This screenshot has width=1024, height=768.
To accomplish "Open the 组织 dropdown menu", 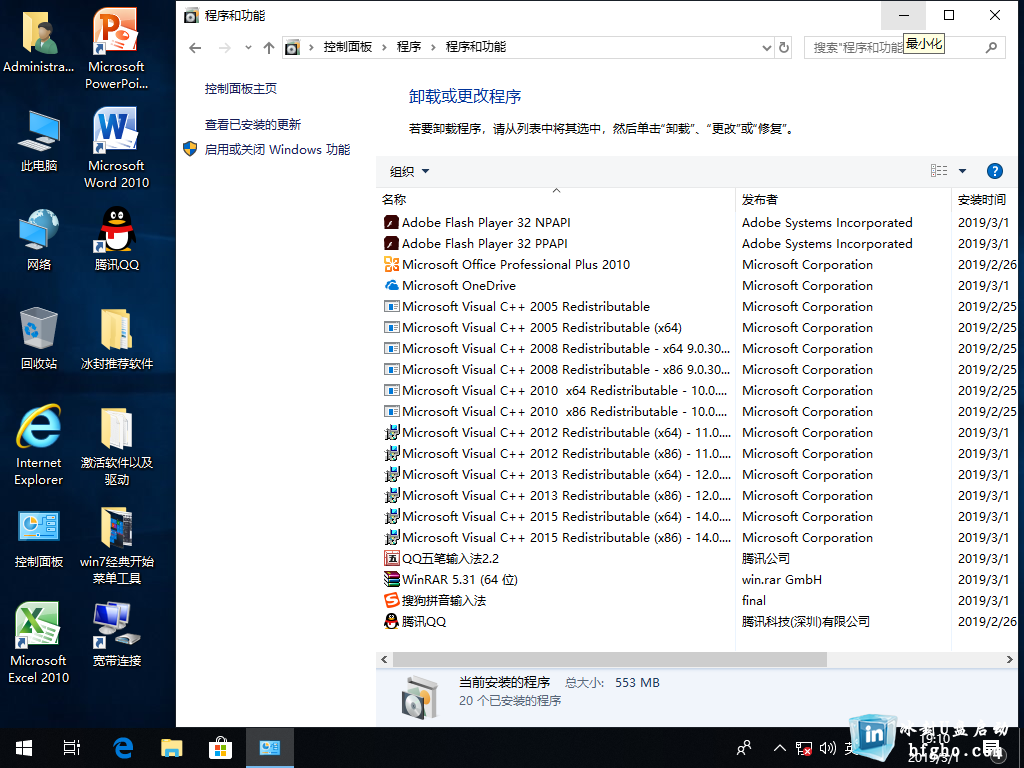I will [x=409, y=172].
